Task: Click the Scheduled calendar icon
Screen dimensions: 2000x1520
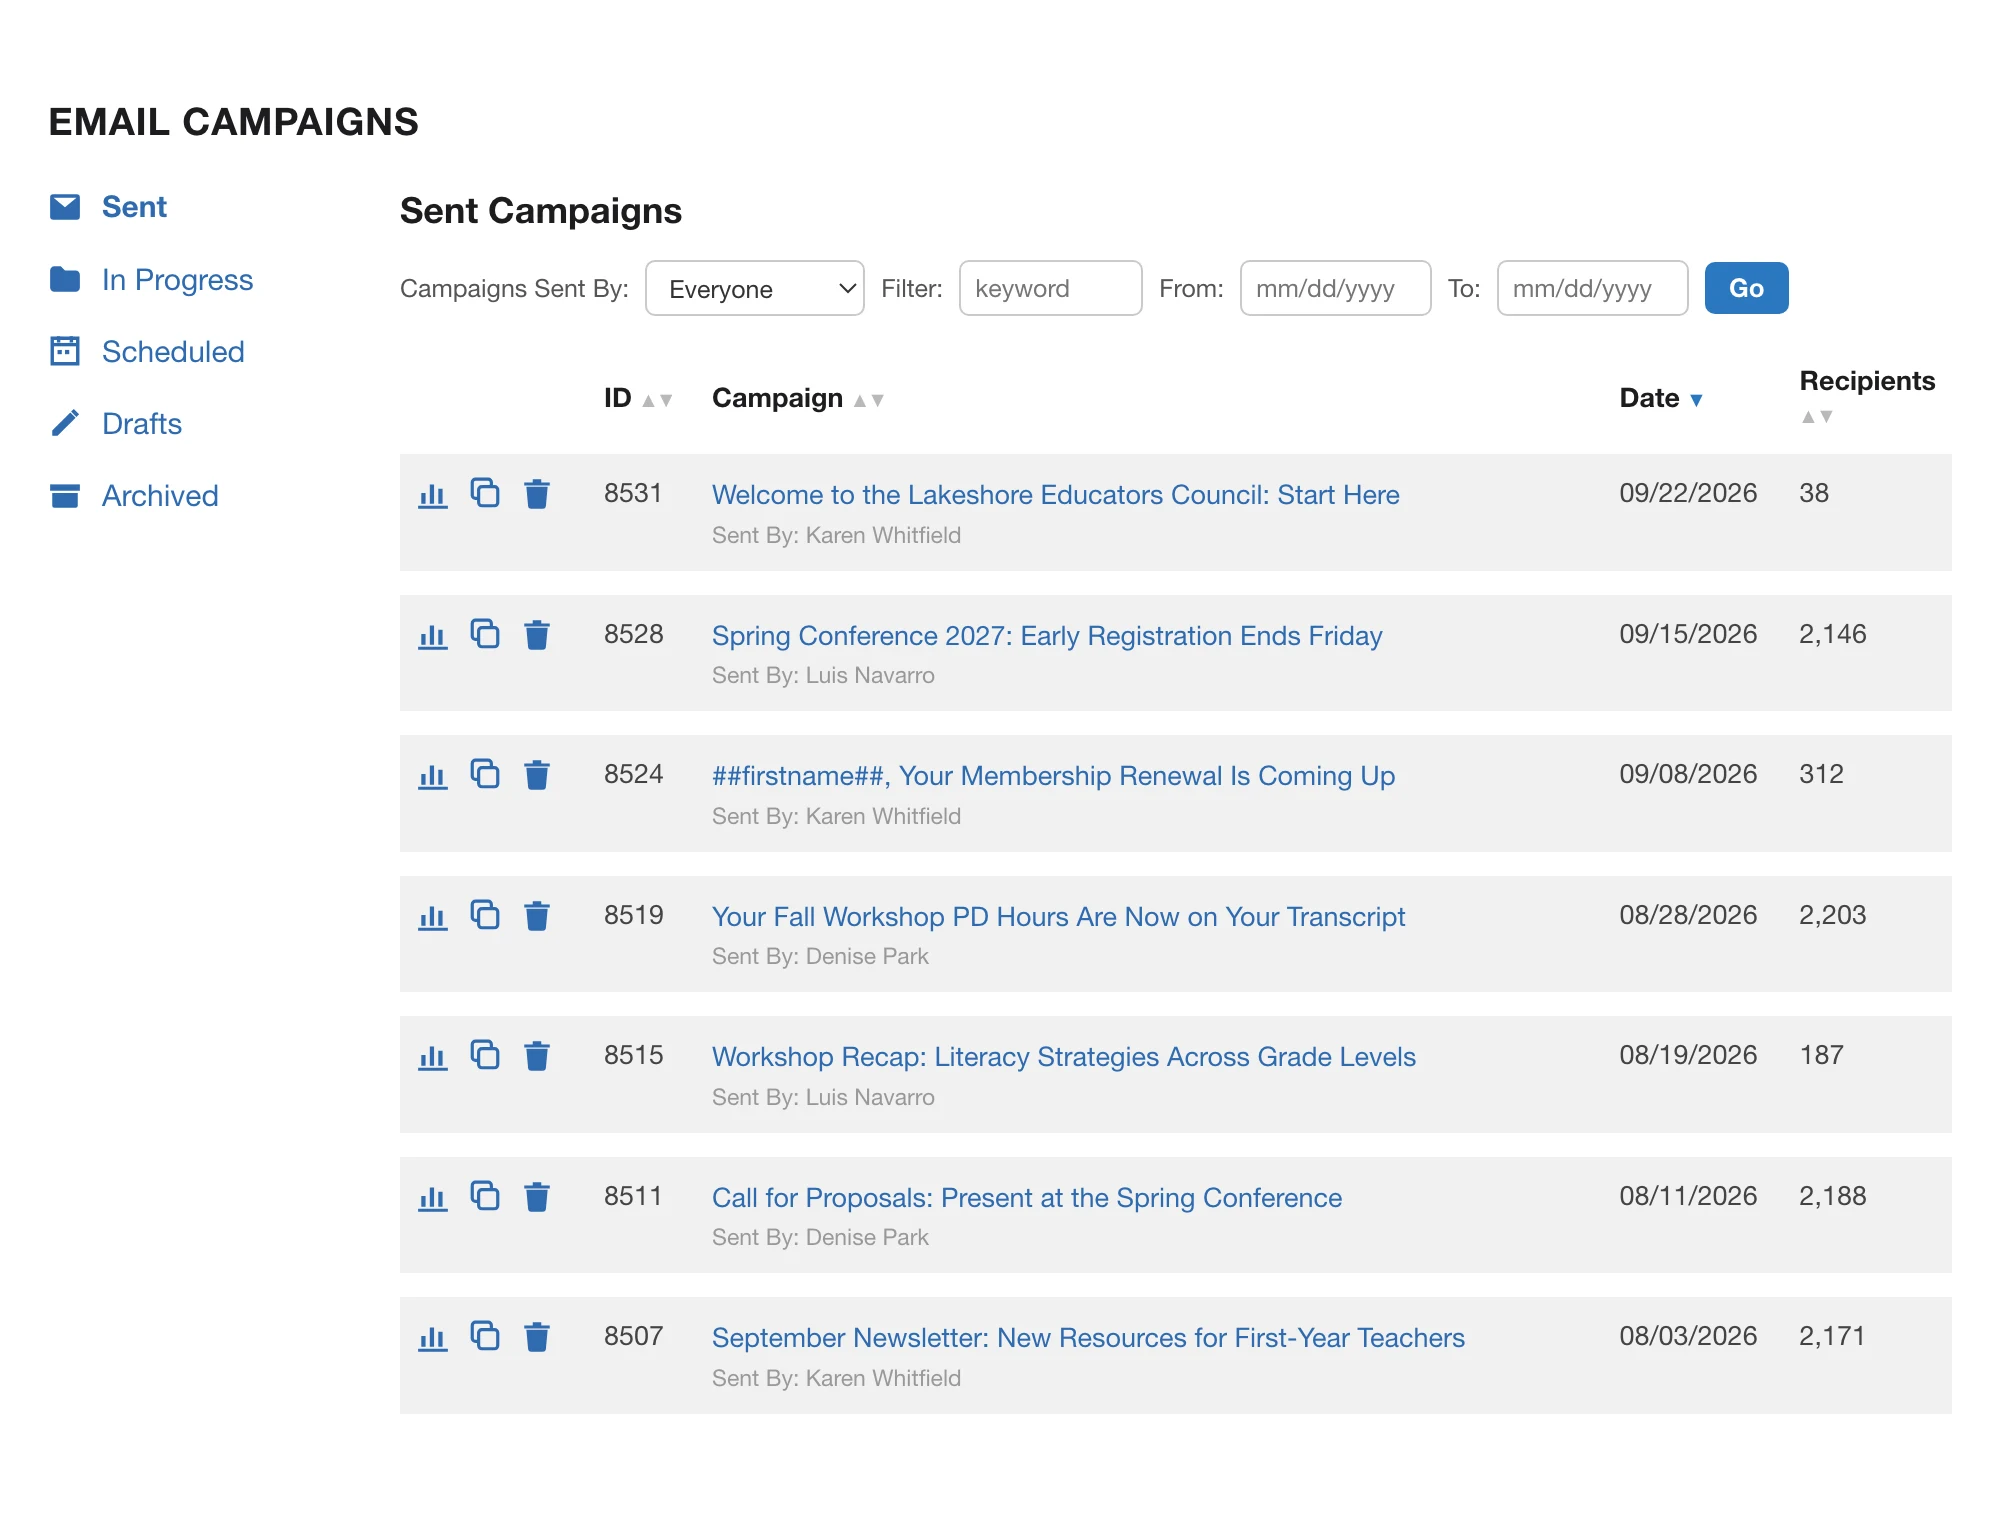Action: pos(65,351)
